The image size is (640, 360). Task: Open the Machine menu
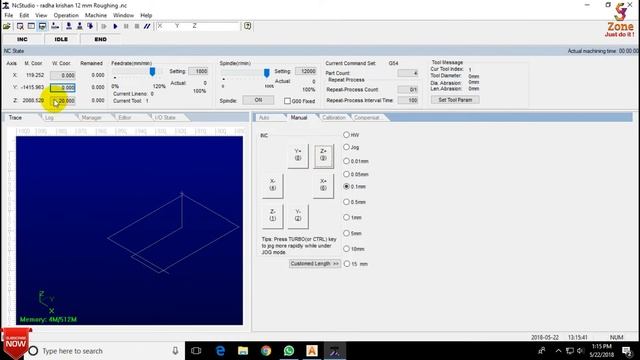pos(96,15)
